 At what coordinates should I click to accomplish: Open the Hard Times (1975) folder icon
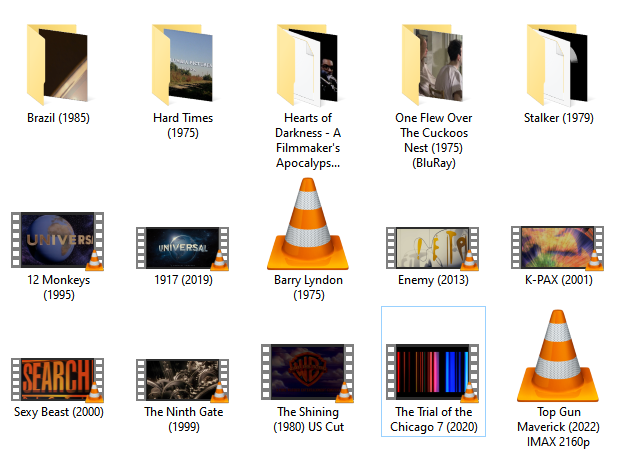(x=182, y=64)
